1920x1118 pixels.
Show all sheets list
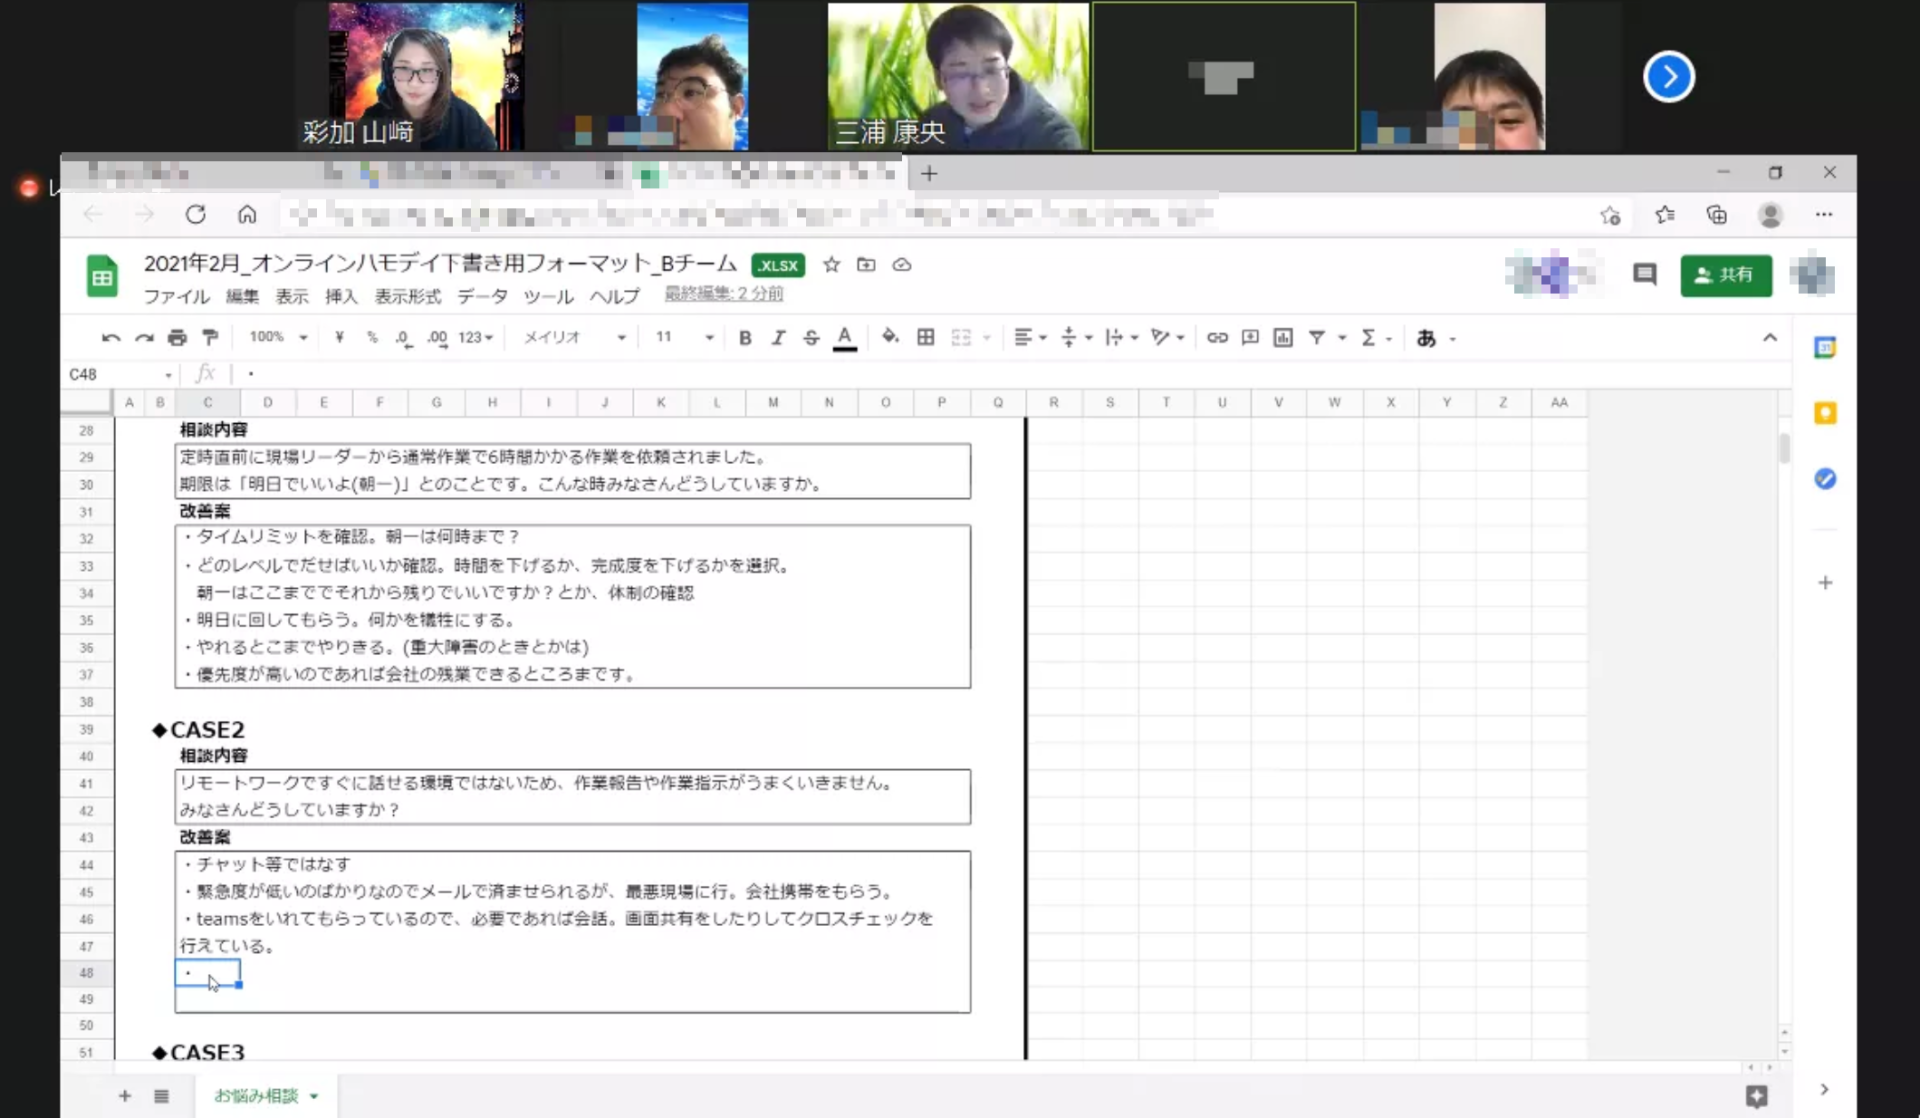pyautogui.click(x=161, y=1096)
